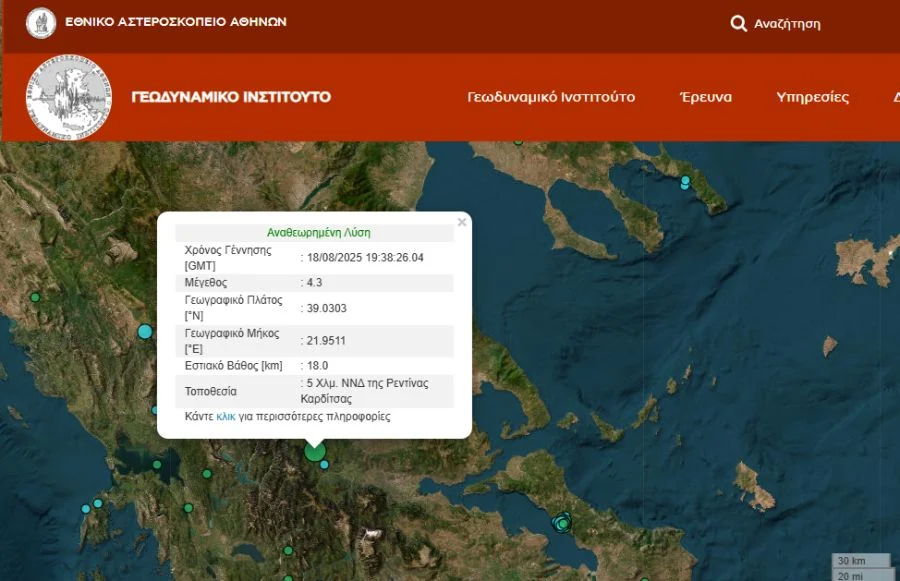
Task: Click the κλικ link for more information
Action: [226, 416]
